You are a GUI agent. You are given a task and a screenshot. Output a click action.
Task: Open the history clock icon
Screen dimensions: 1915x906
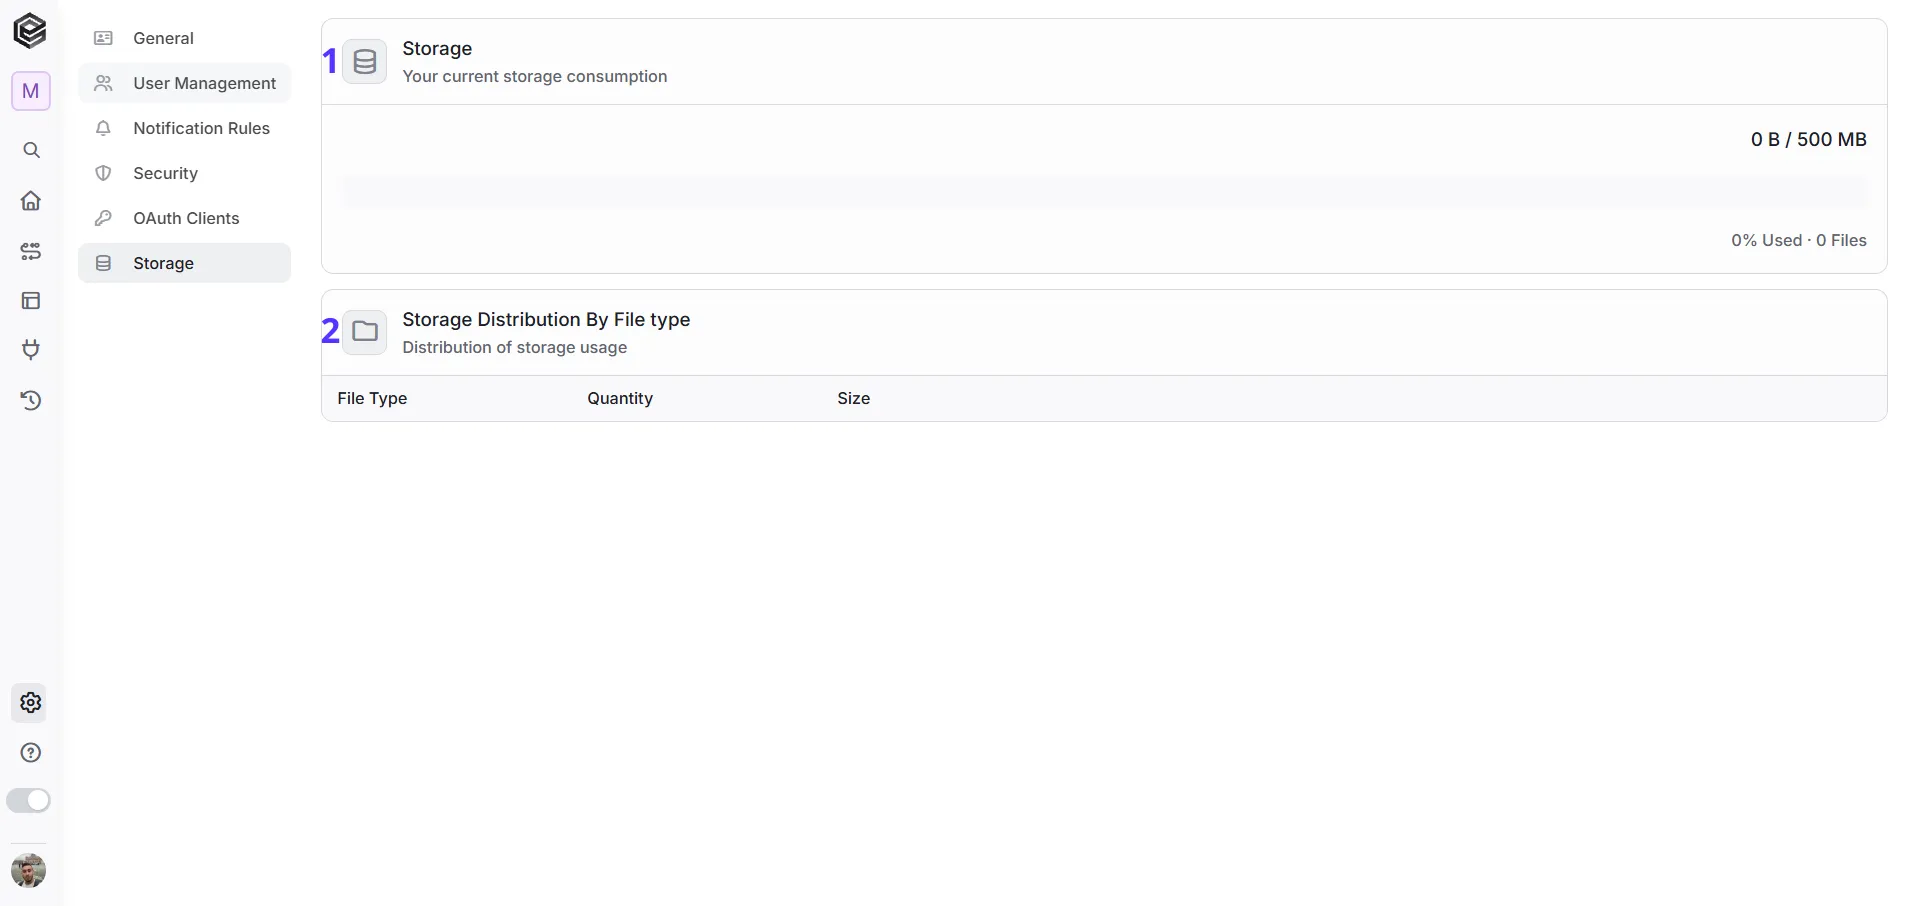[x=31, y=400]
